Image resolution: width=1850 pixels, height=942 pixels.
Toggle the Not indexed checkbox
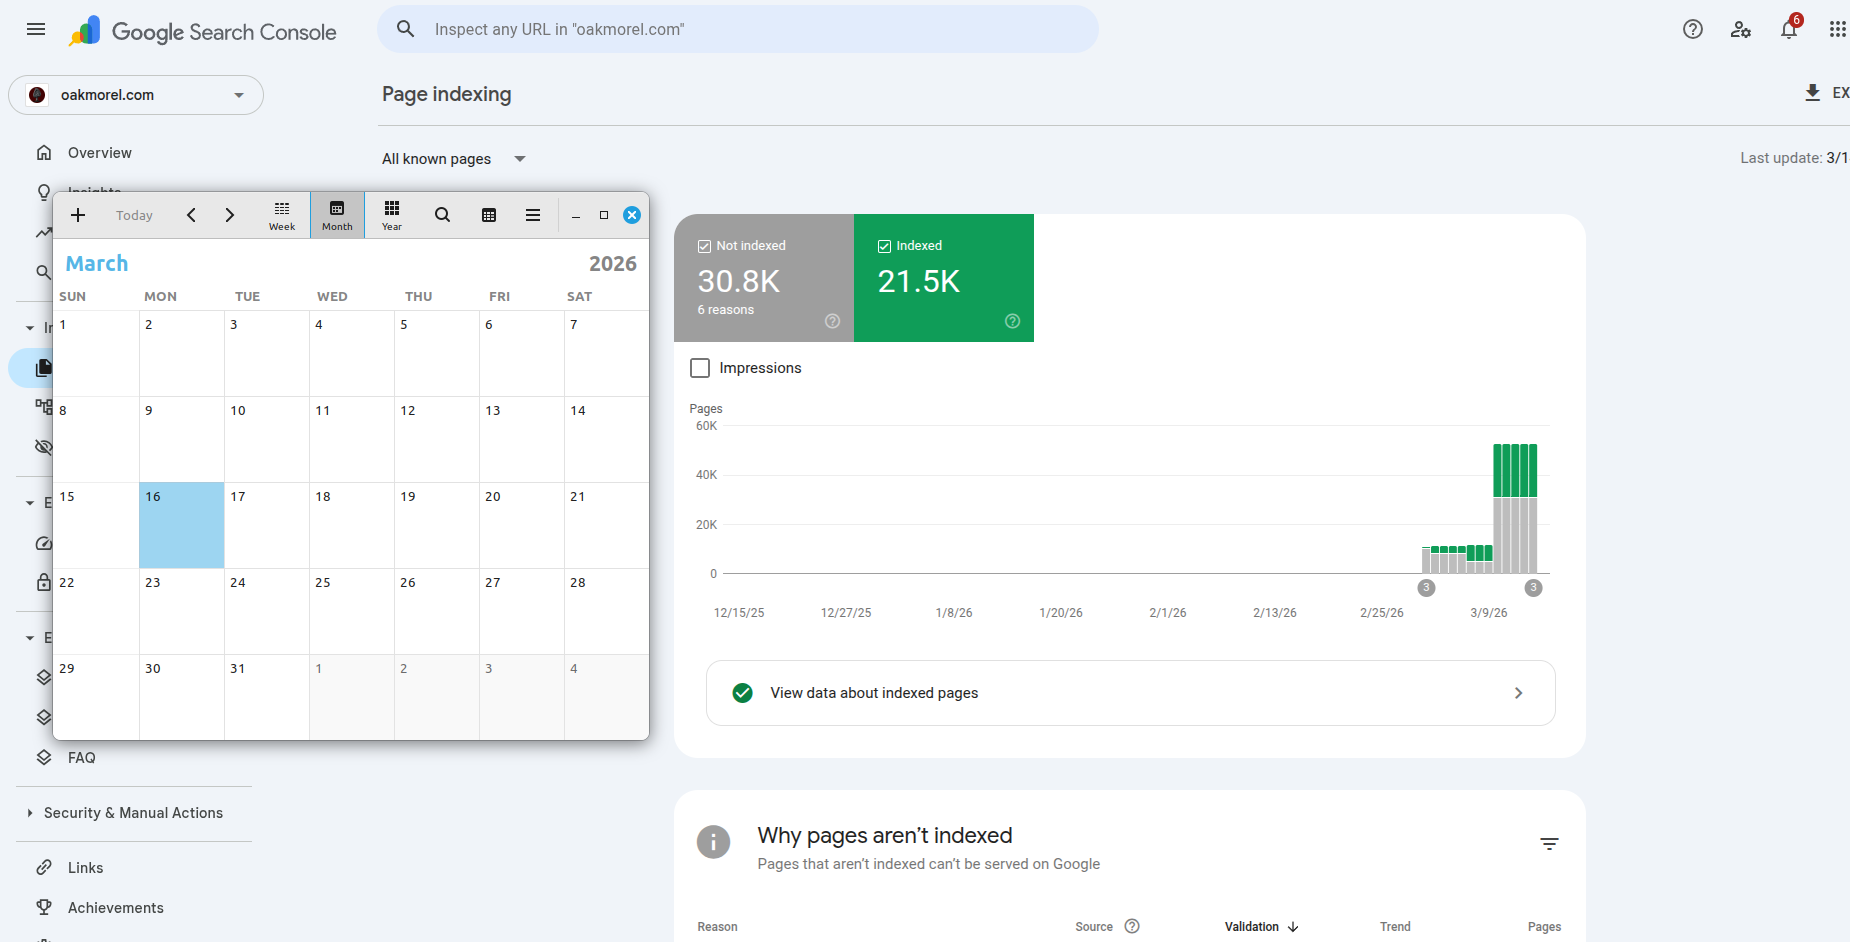(x=704, y=246)
